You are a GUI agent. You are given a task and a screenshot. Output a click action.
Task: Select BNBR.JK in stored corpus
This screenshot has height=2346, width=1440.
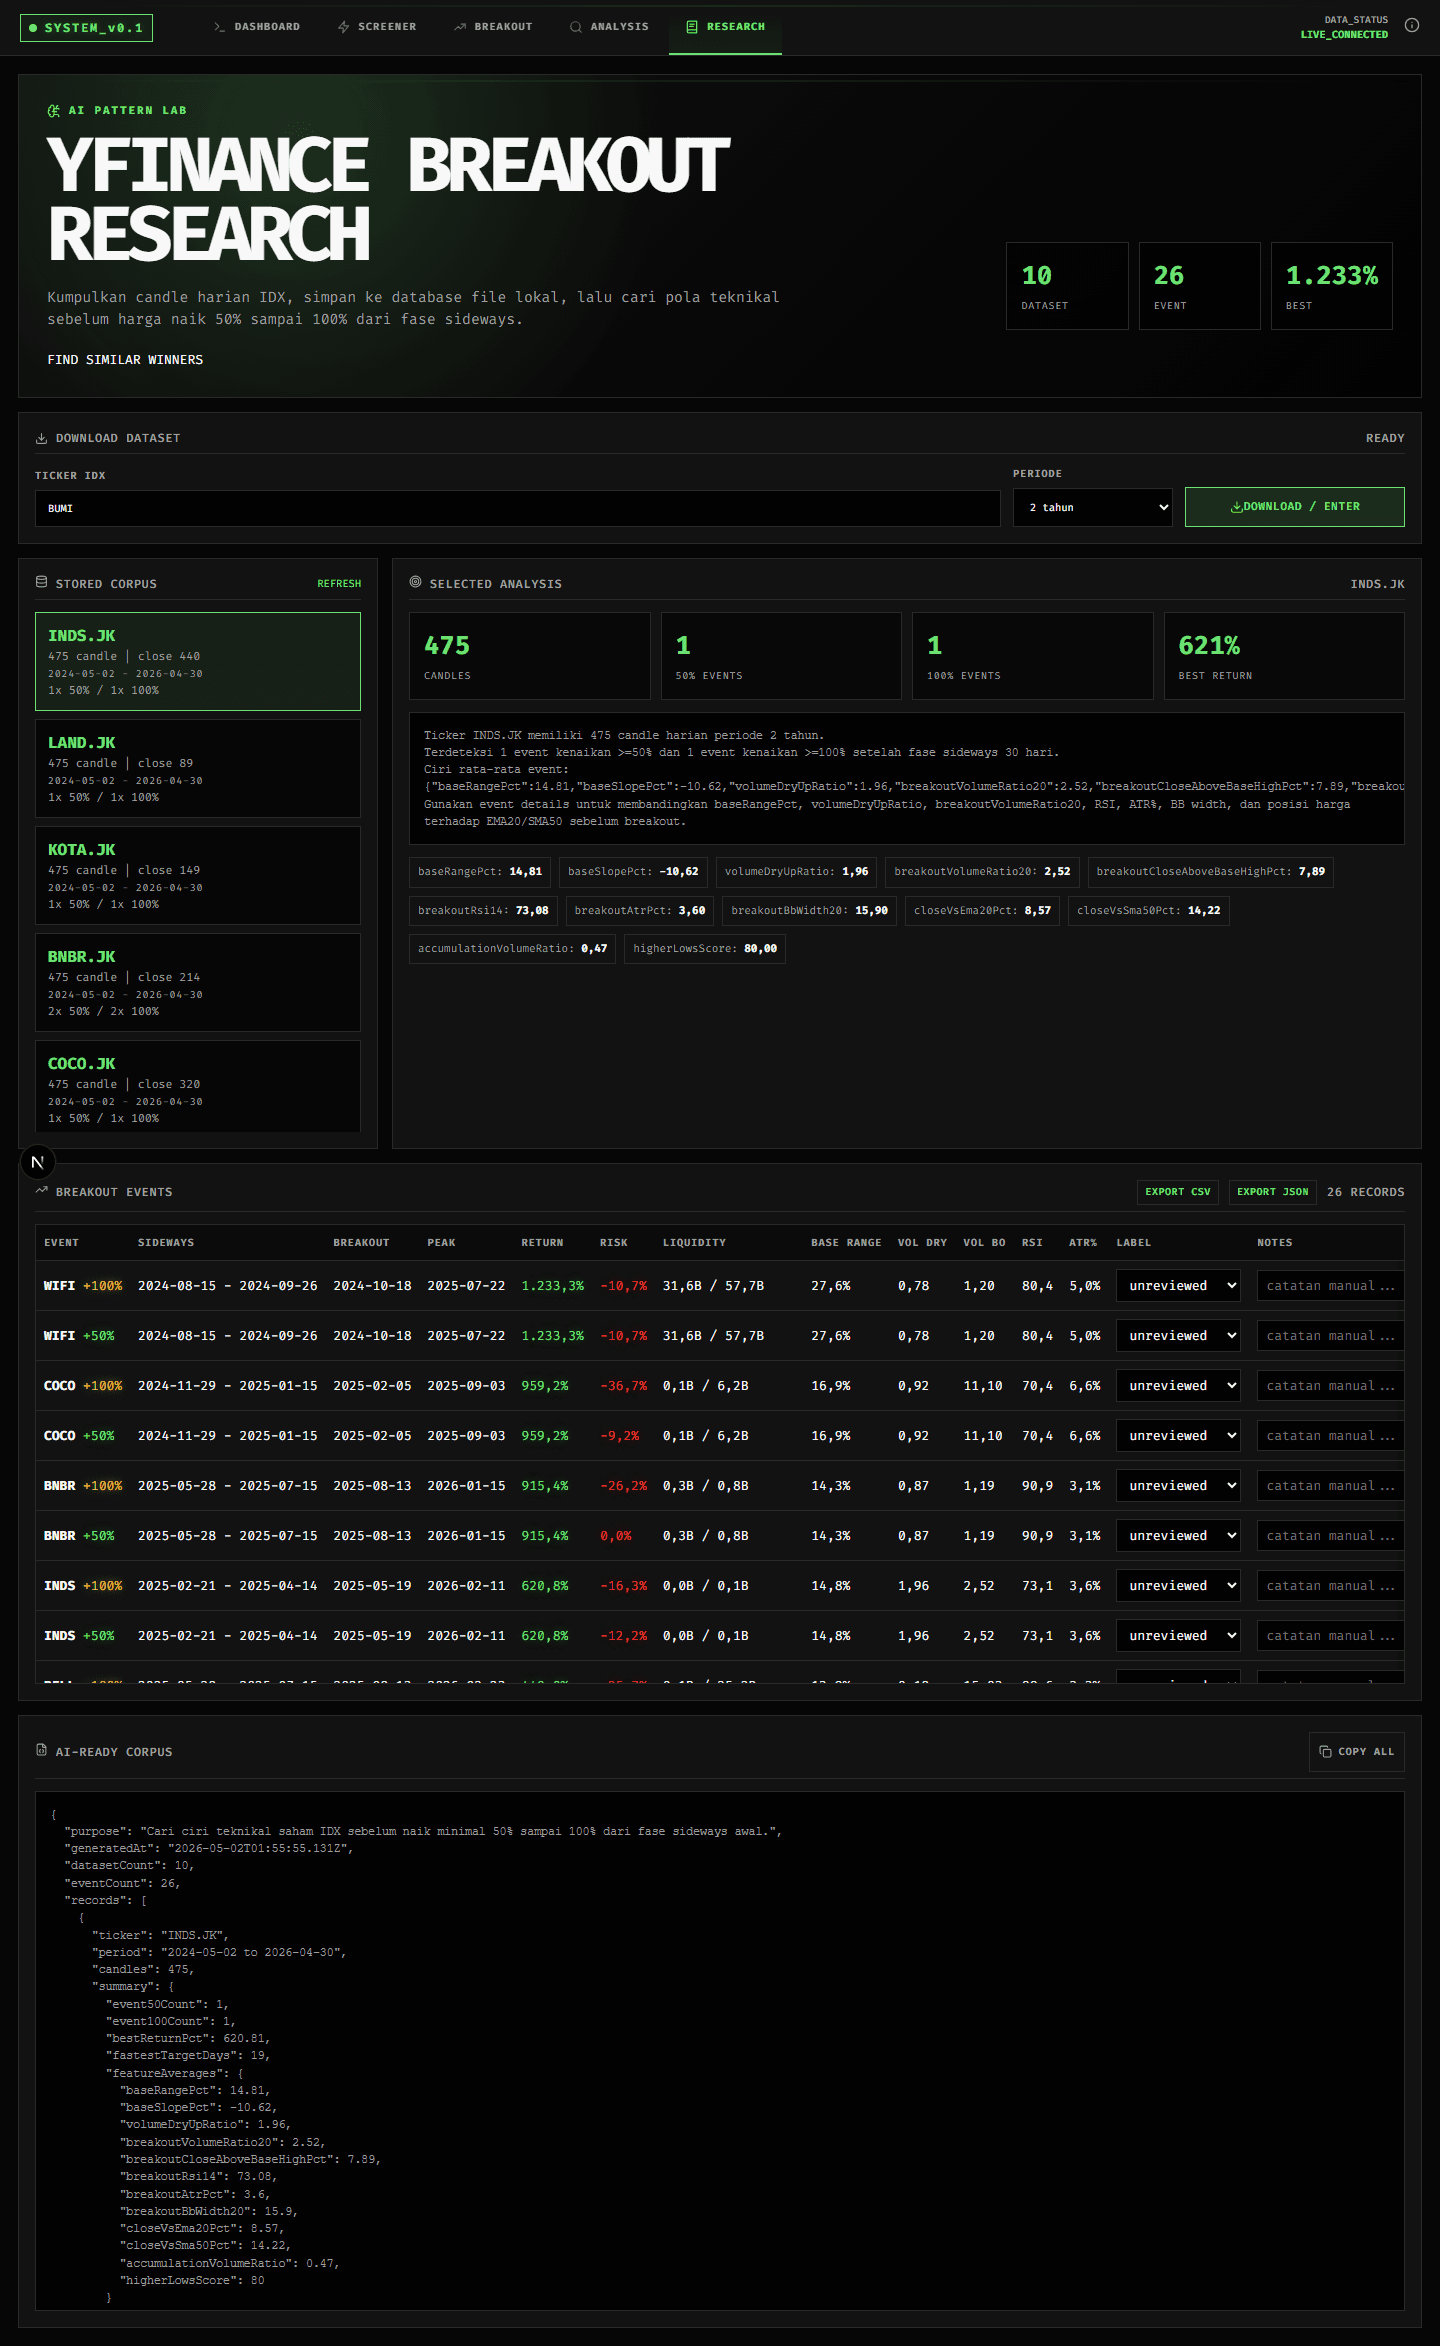coord(198,982)
